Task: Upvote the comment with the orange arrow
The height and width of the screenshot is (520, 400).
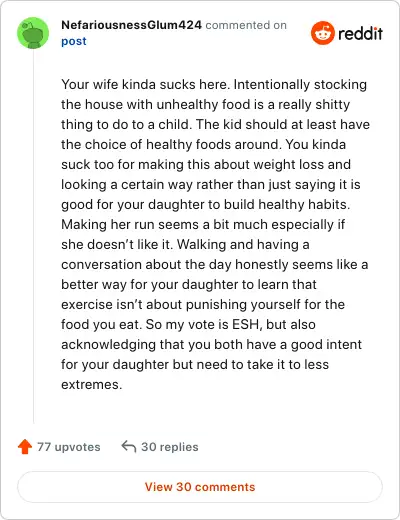Action: pyautogui.click(x=25, y=447)
